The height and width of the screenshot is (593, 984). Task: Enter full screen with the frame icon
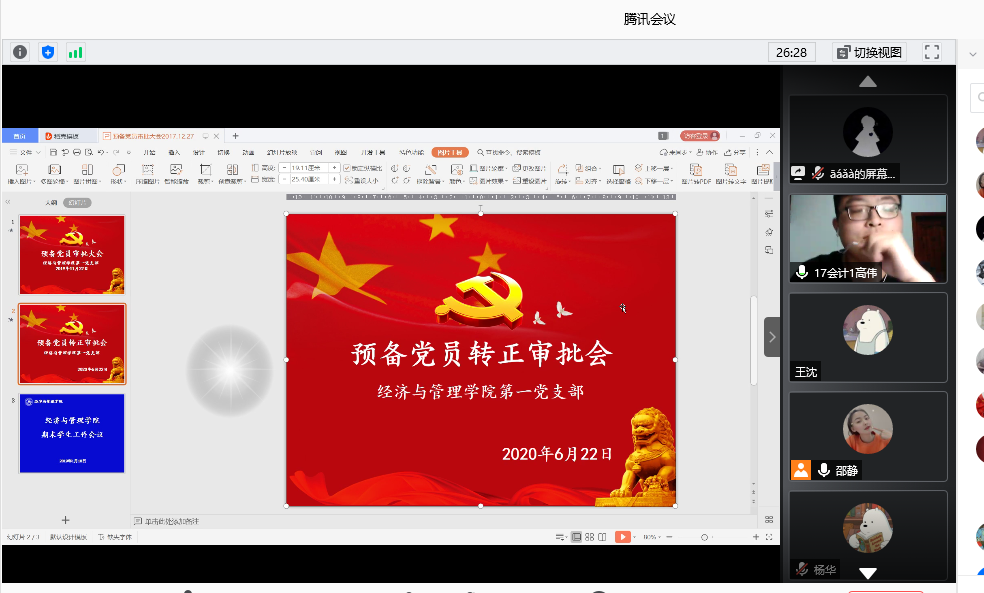pos(932,52)
